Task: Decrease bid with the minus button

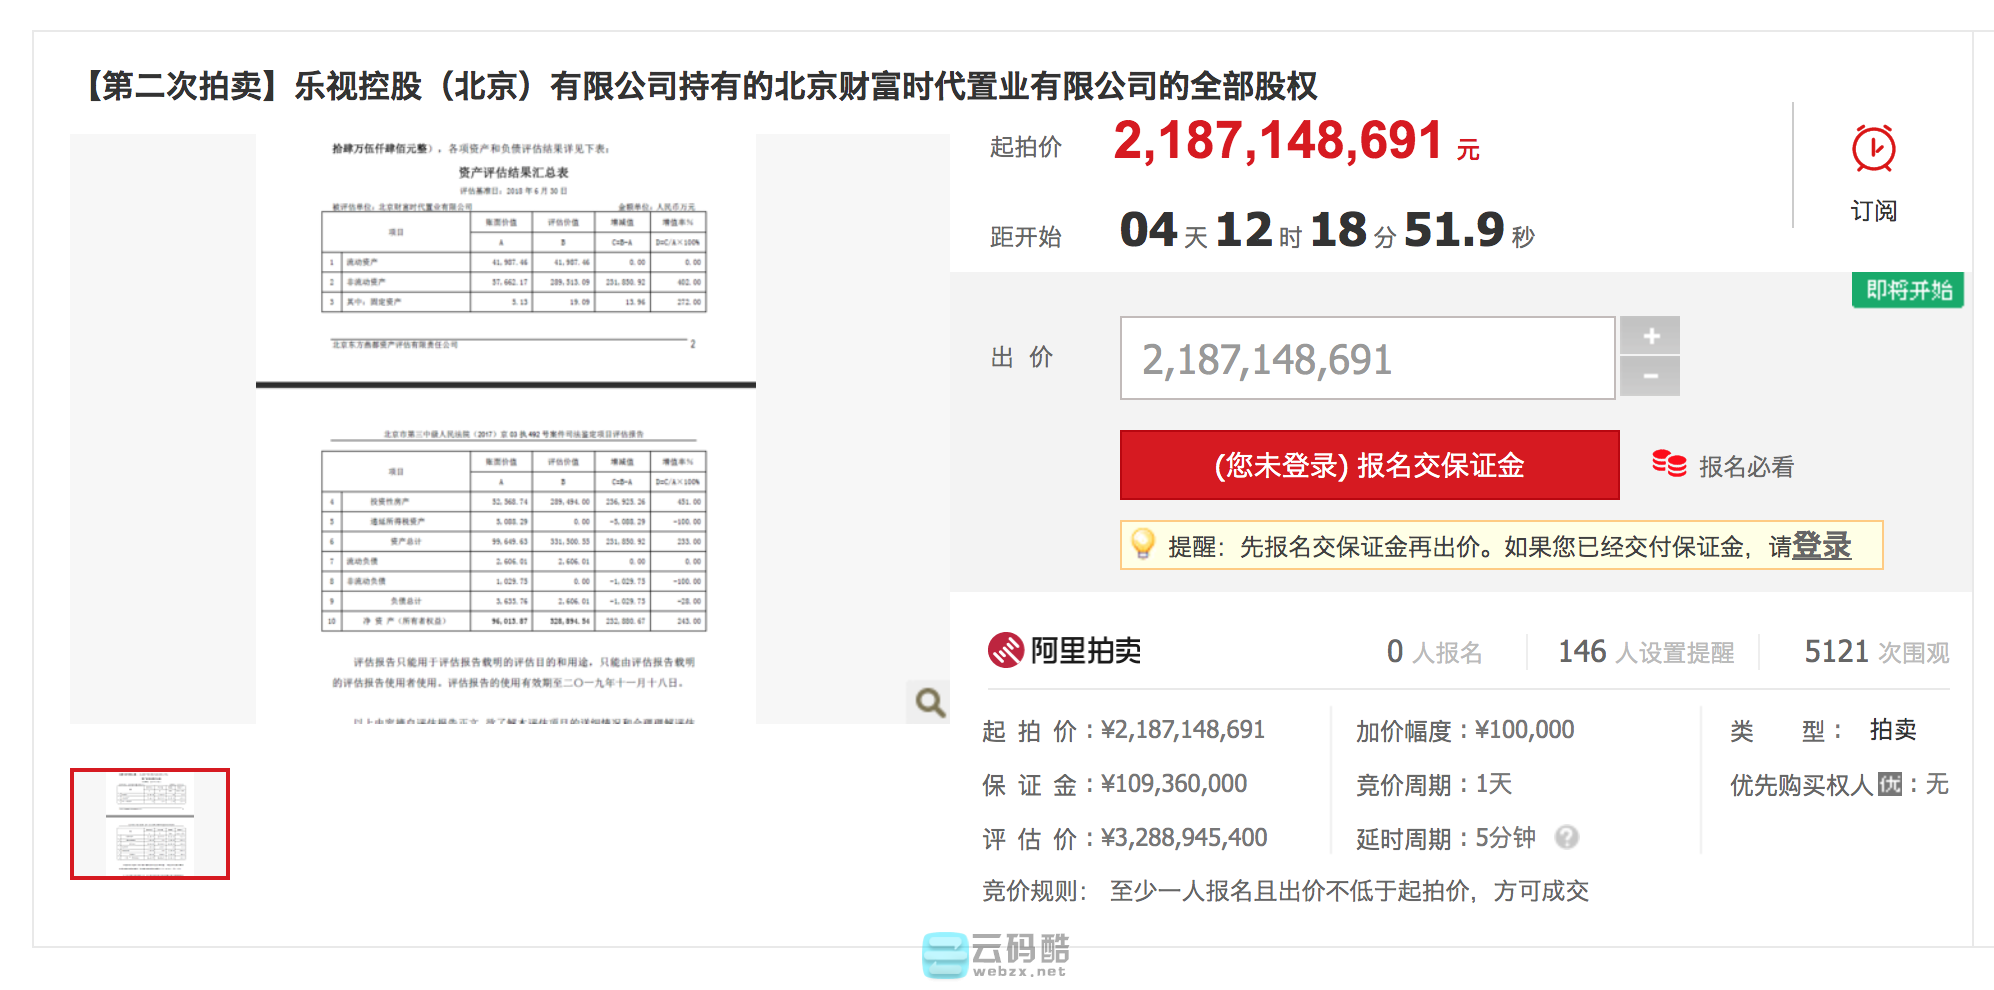Action: point(1650,377)
